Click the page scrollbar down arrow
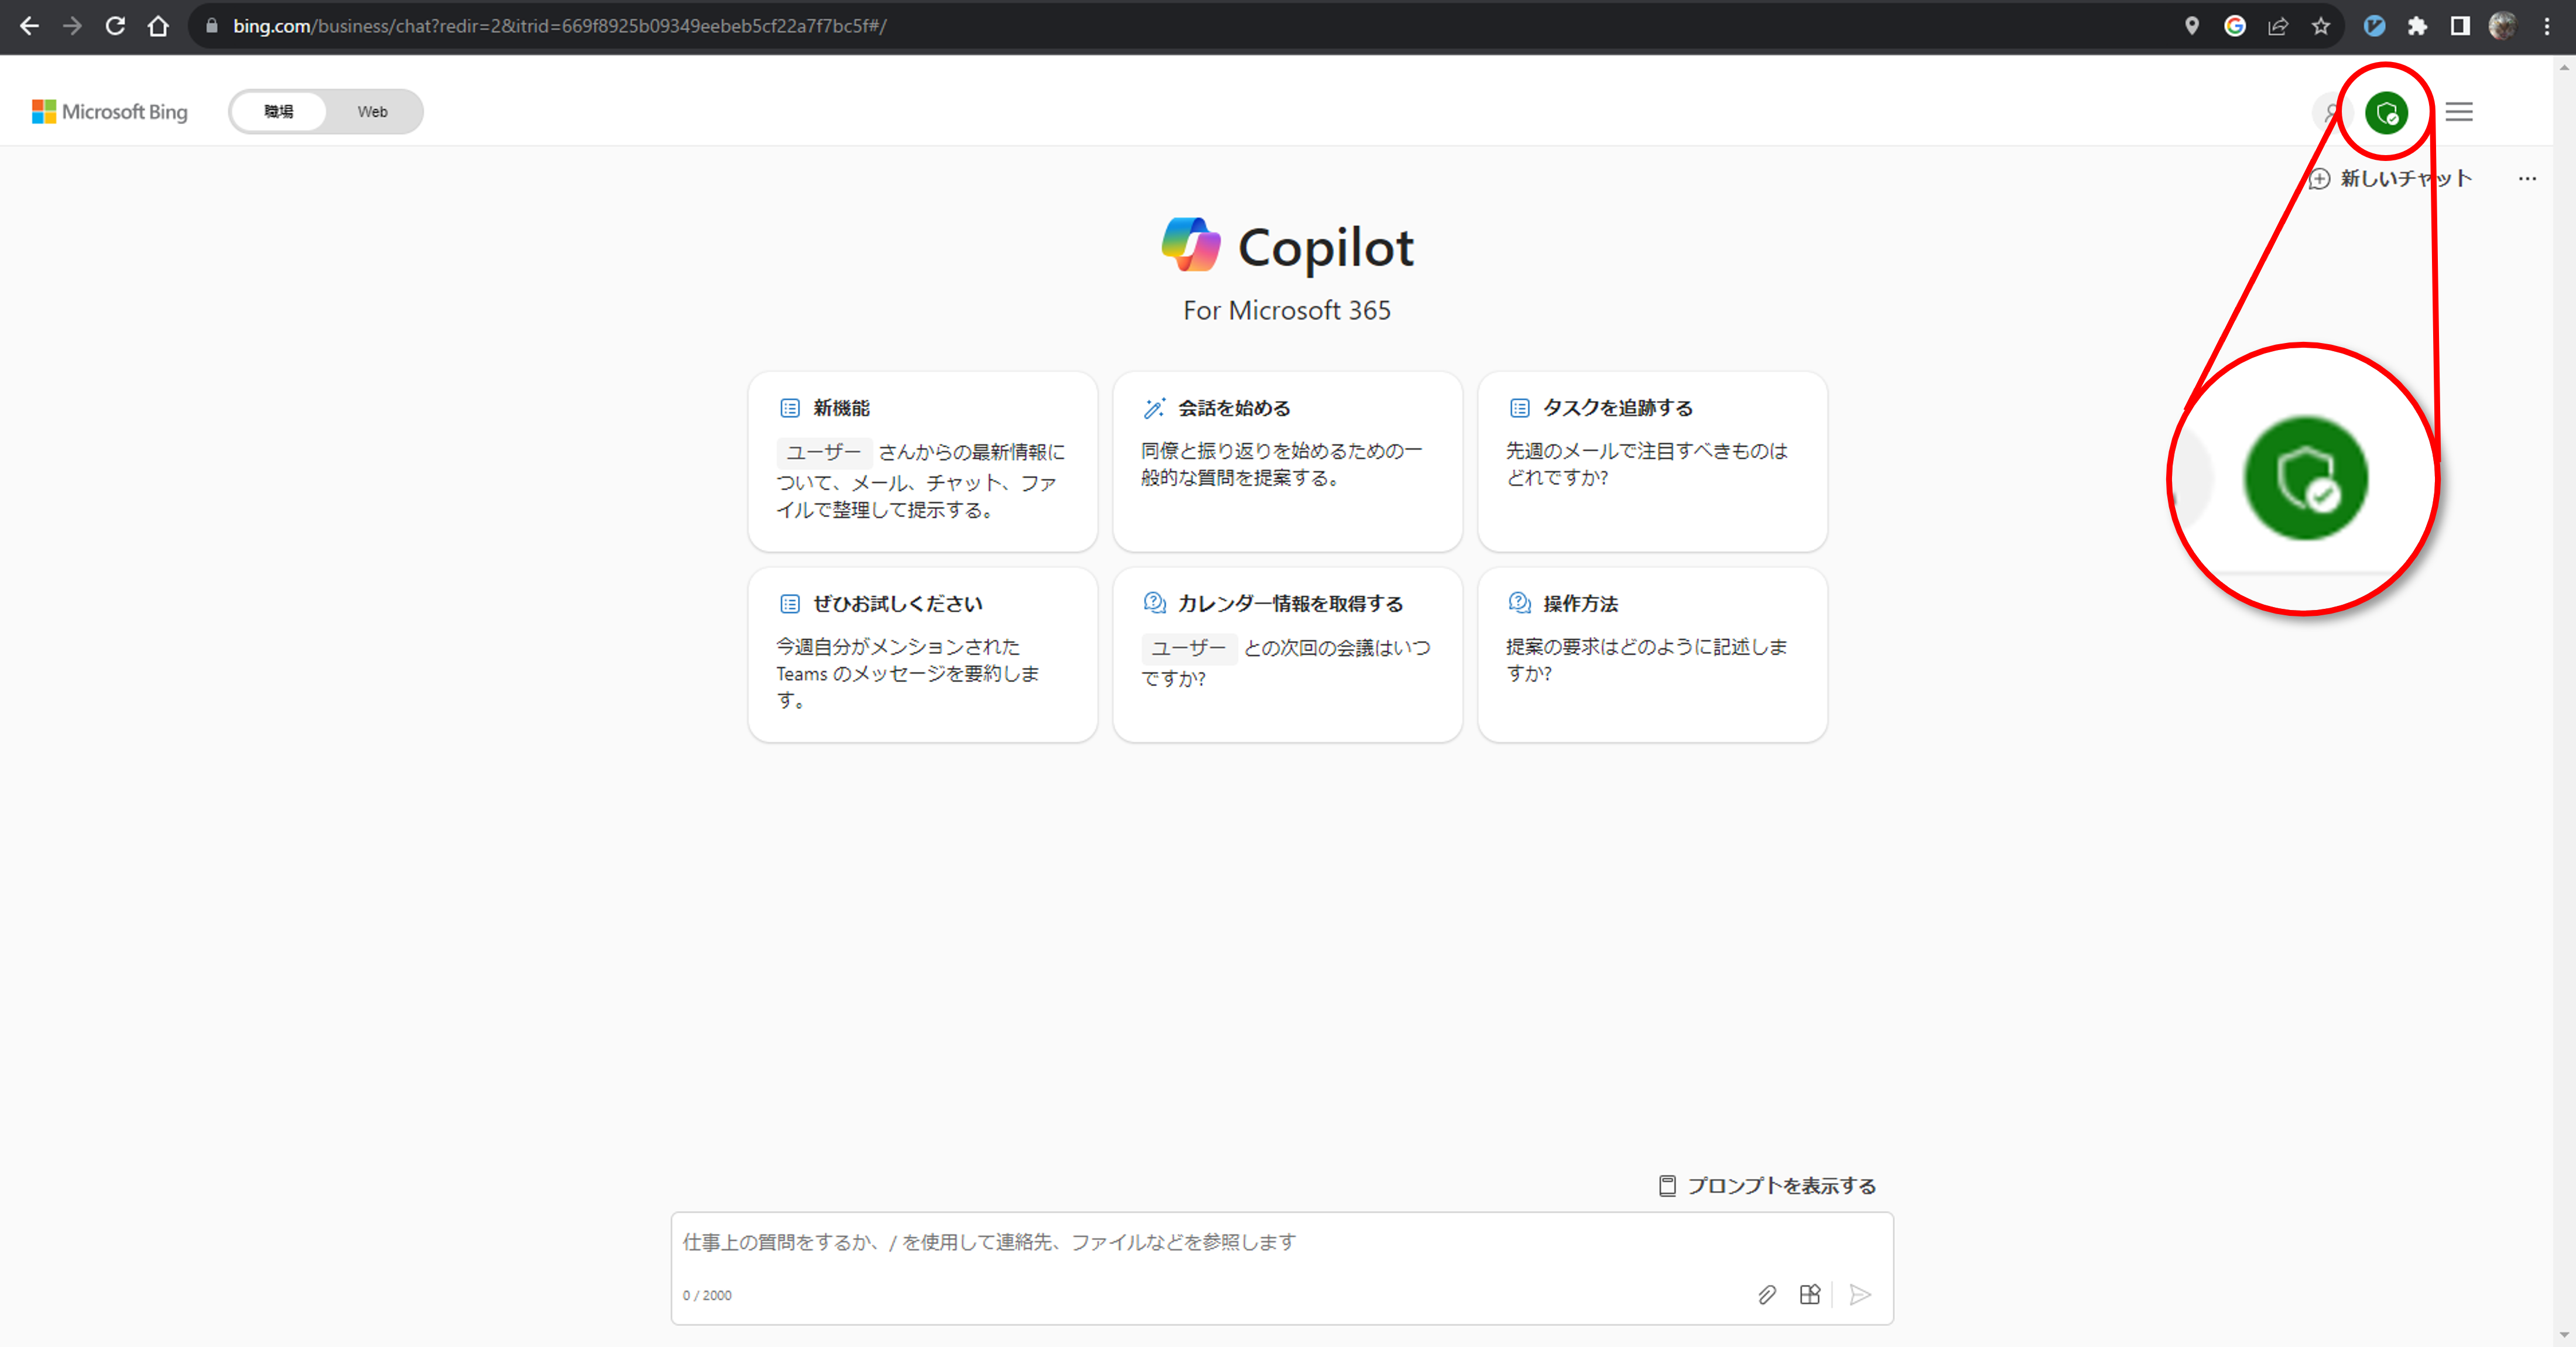 point(2564,1336)
